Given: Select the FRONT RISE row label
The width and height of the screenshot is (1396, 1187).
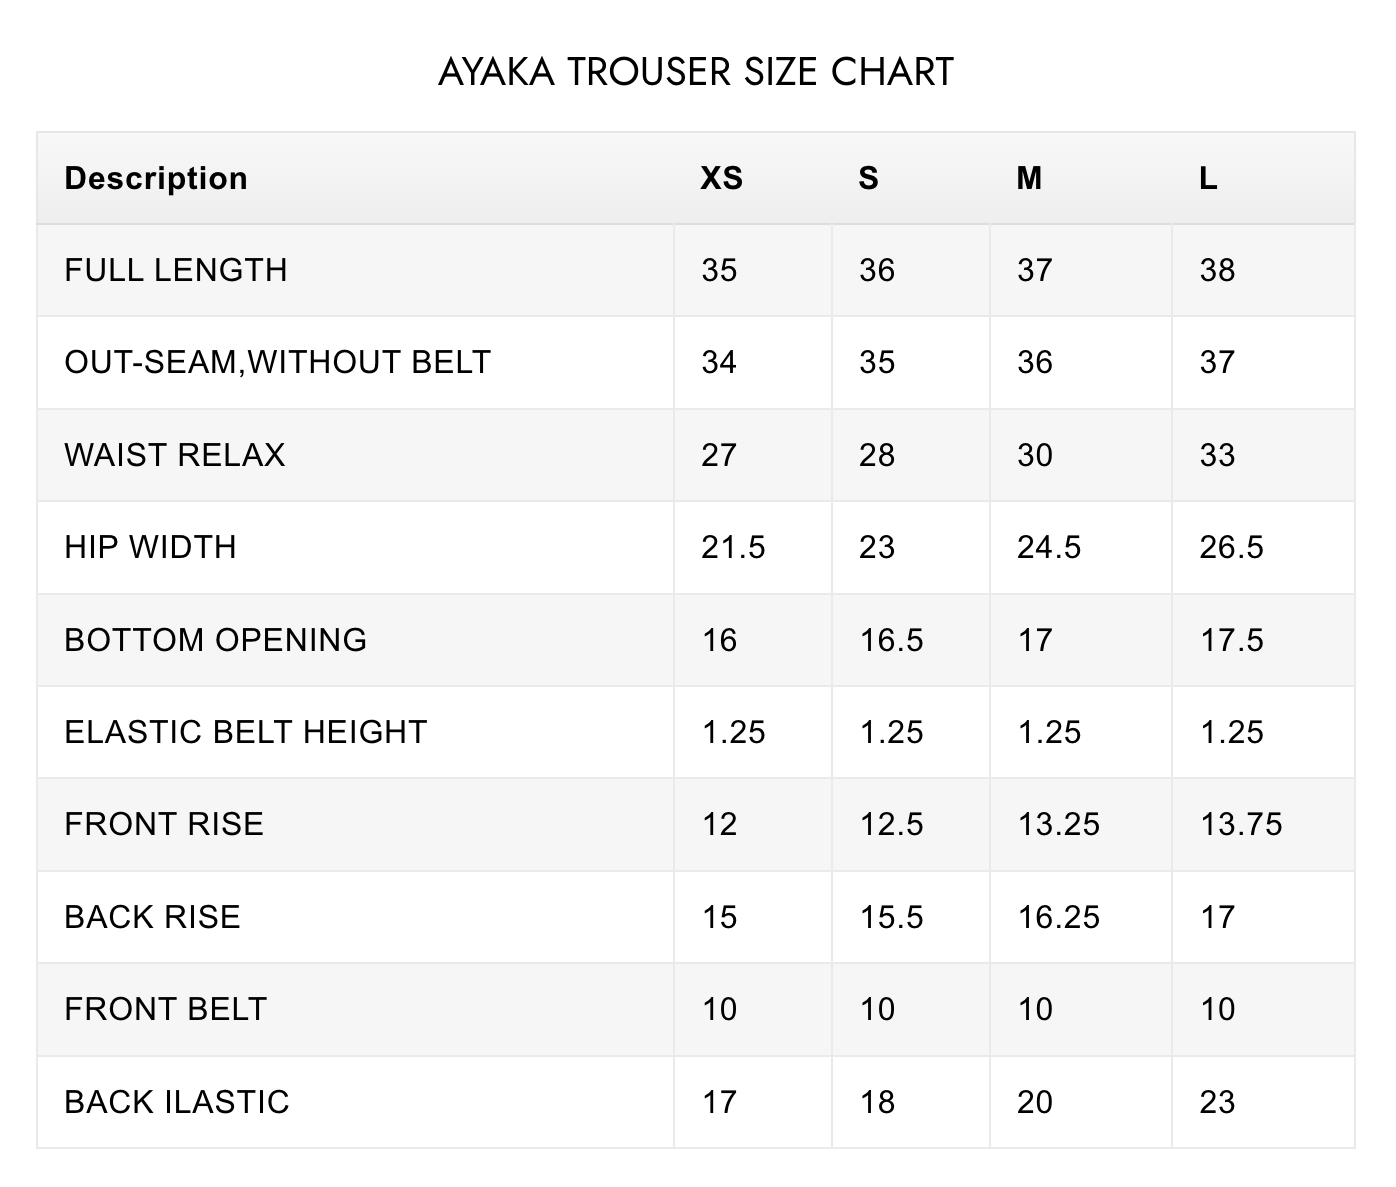Looking at the screenshot, I should pyautogui.click(x=164, y=824).
